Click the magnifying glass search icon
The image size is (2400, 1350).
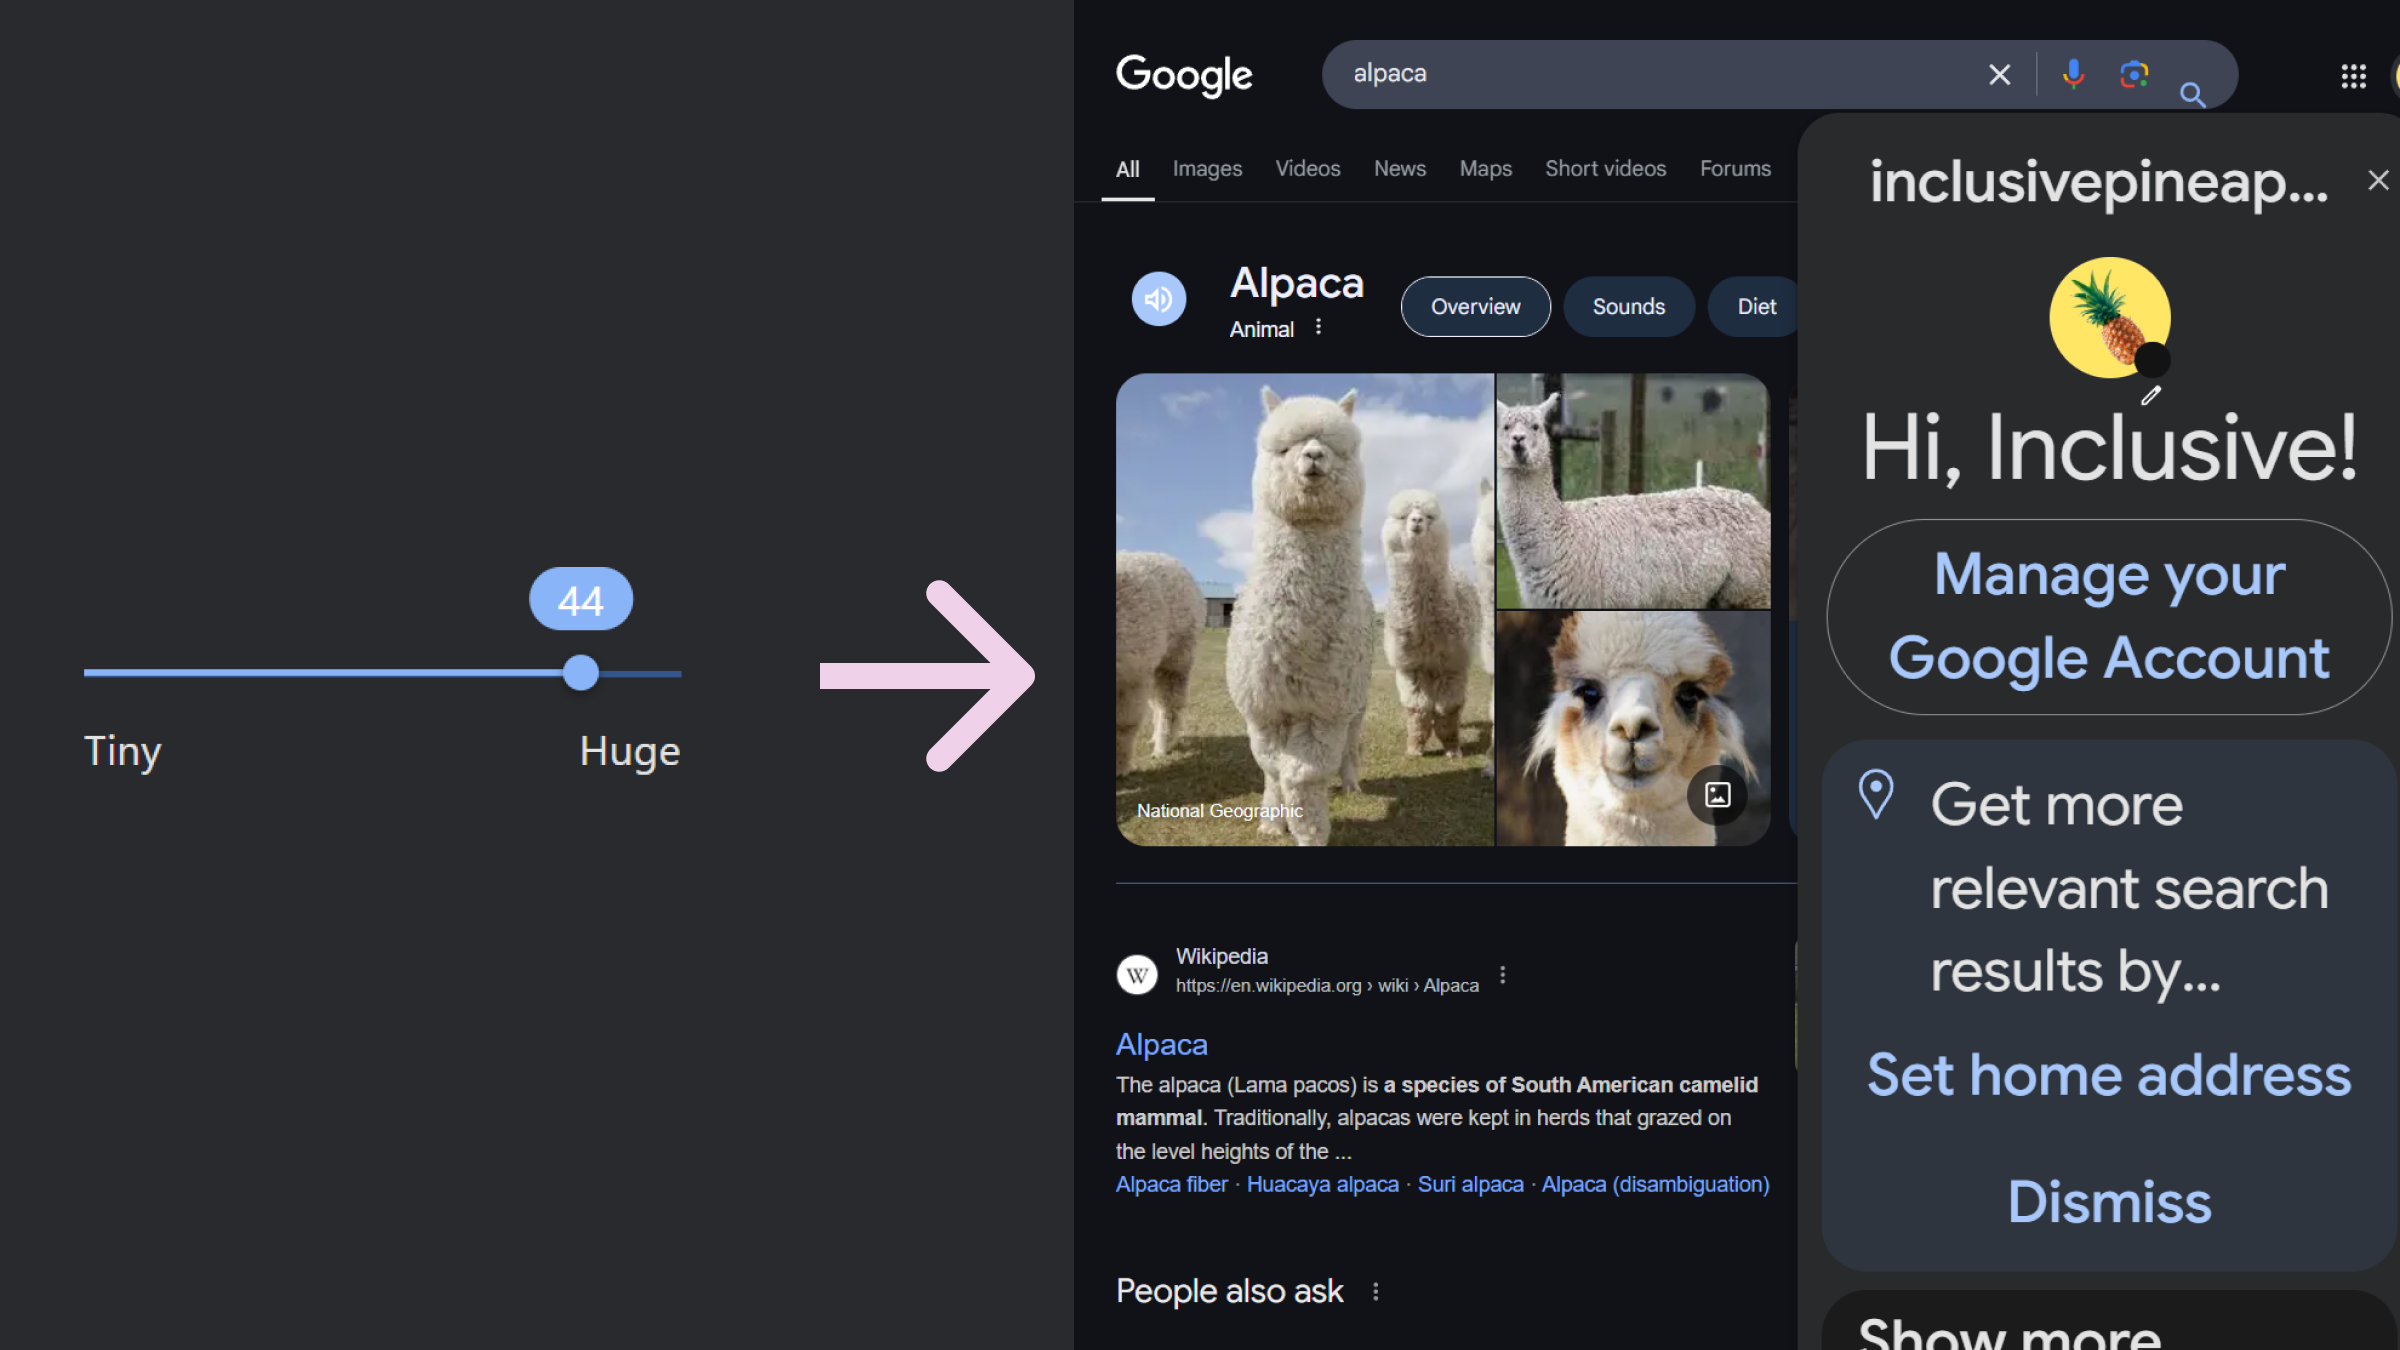[2192, 95]
